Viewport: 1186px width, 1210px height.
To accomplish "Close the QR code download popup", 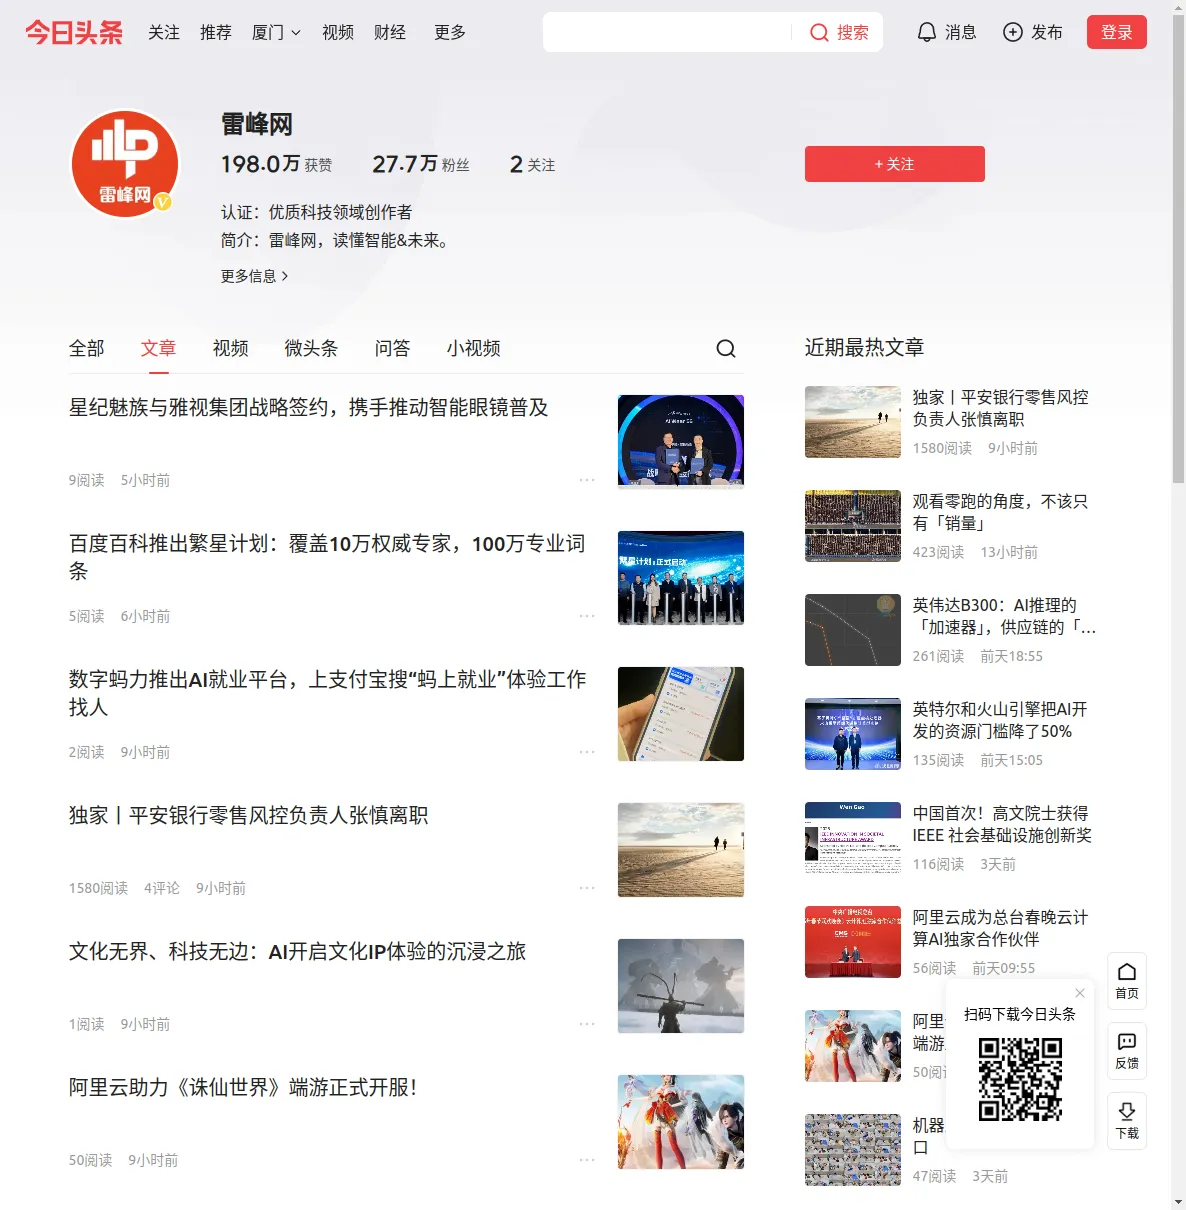I will [x=1080, y=993].
